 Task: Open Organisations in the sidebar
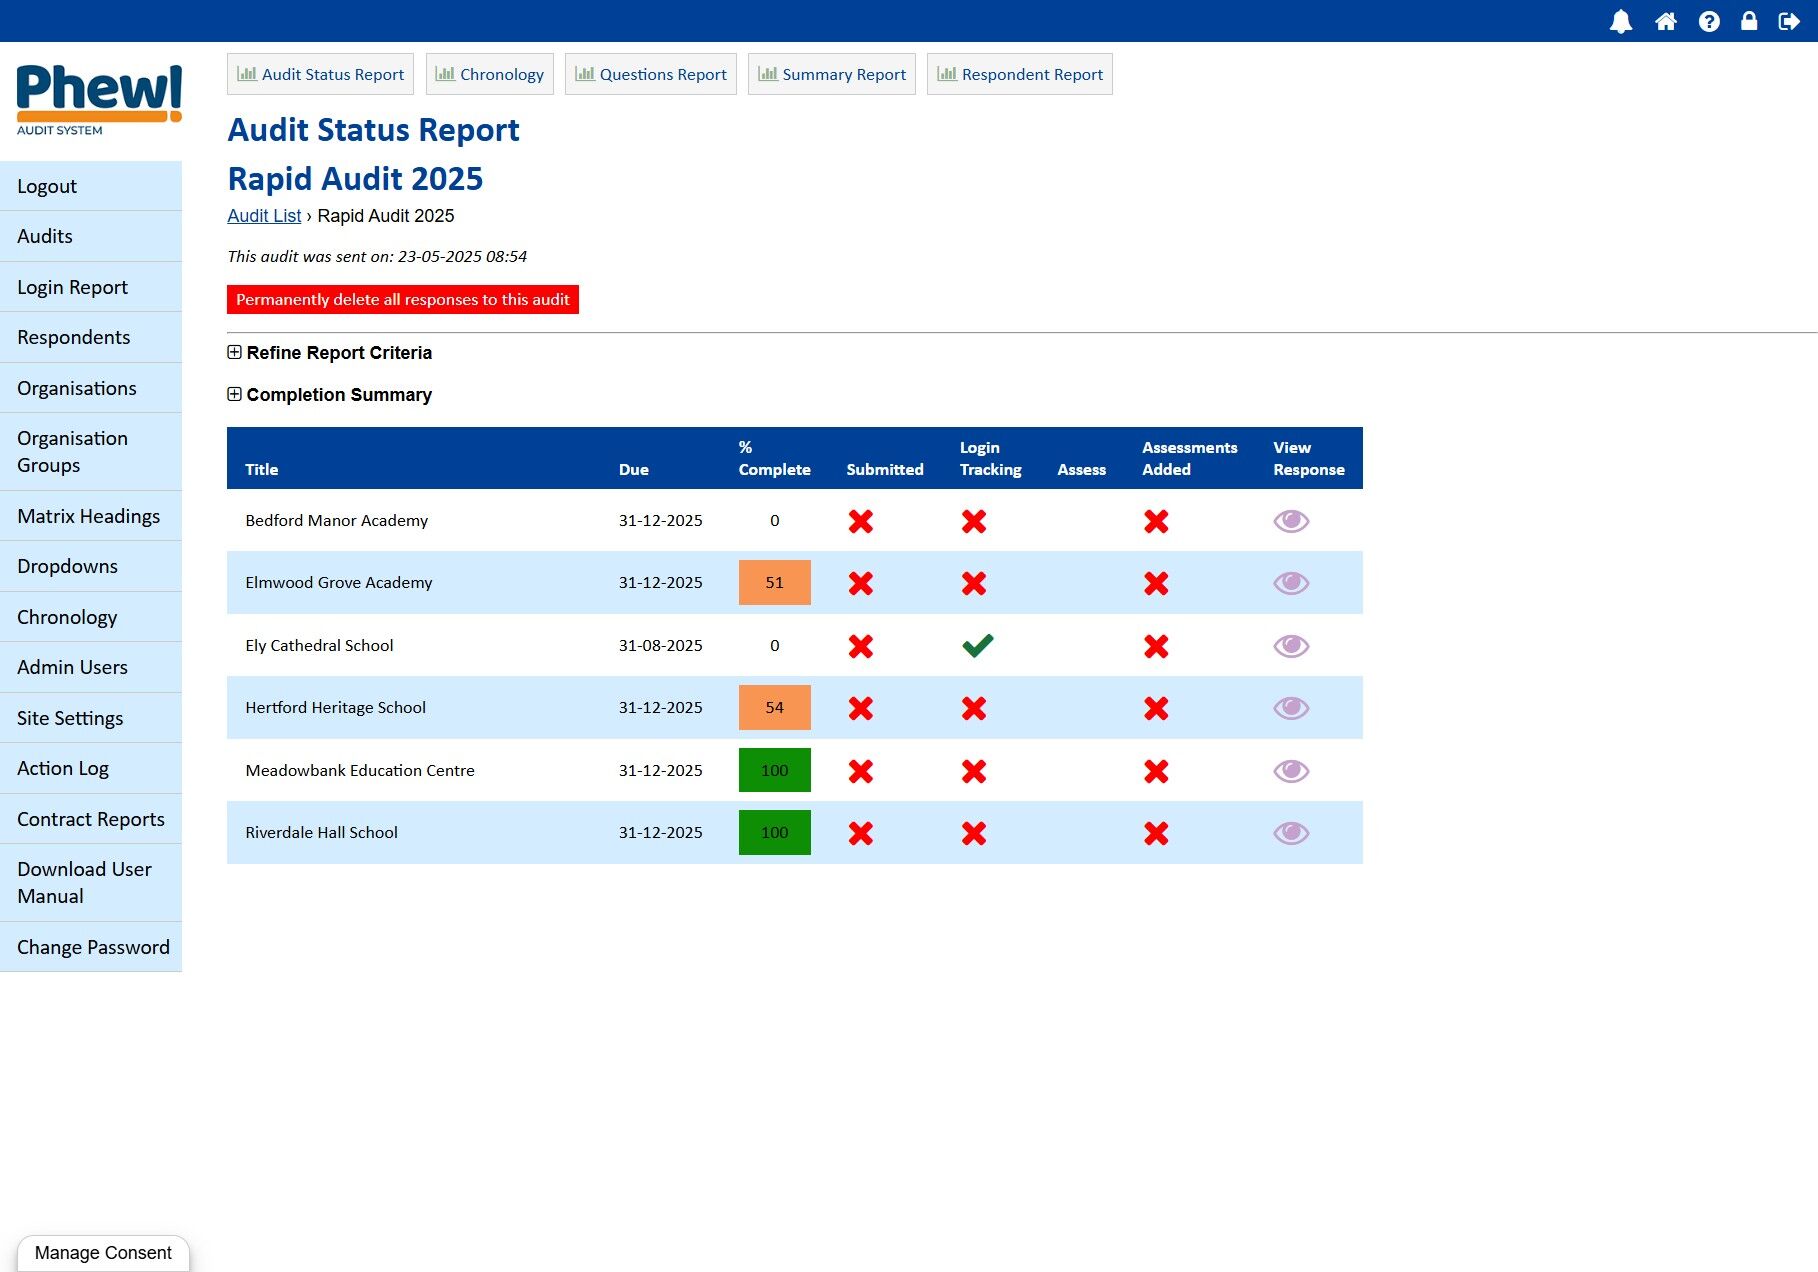(91, 388)
